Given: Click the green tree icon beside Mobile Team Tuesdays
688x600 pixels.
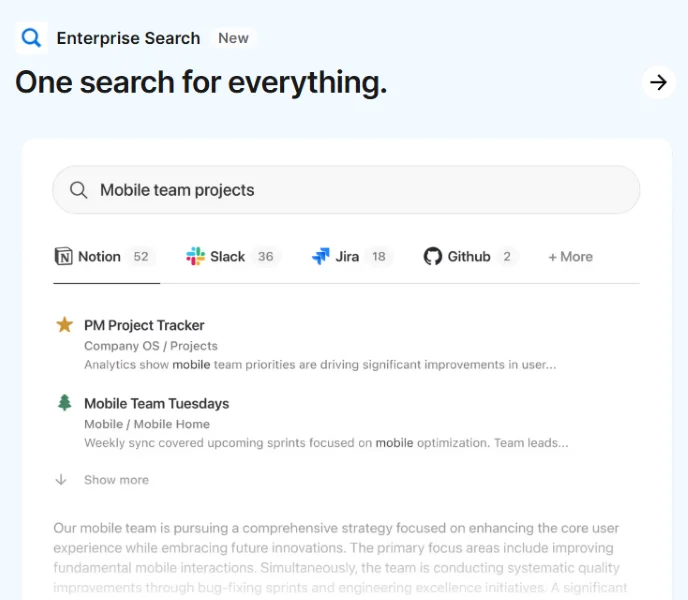Looking at the screenshot, I should point(64,402).
